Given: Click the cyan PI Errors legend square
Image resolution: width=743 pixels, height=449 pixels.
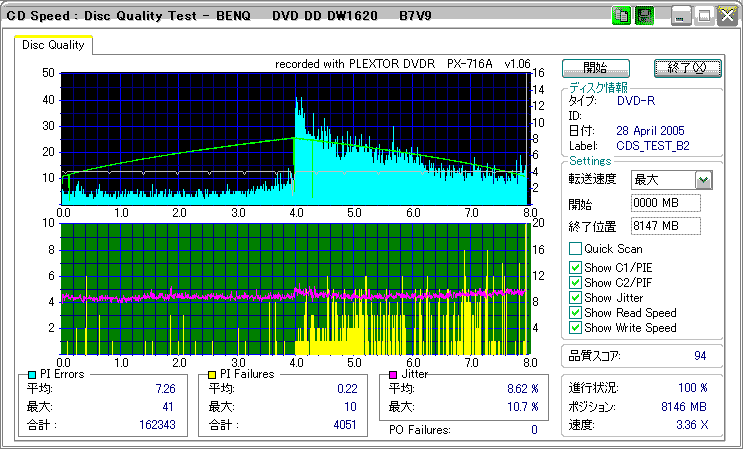Looking at the screenshot, I should (x=33, y=374).
